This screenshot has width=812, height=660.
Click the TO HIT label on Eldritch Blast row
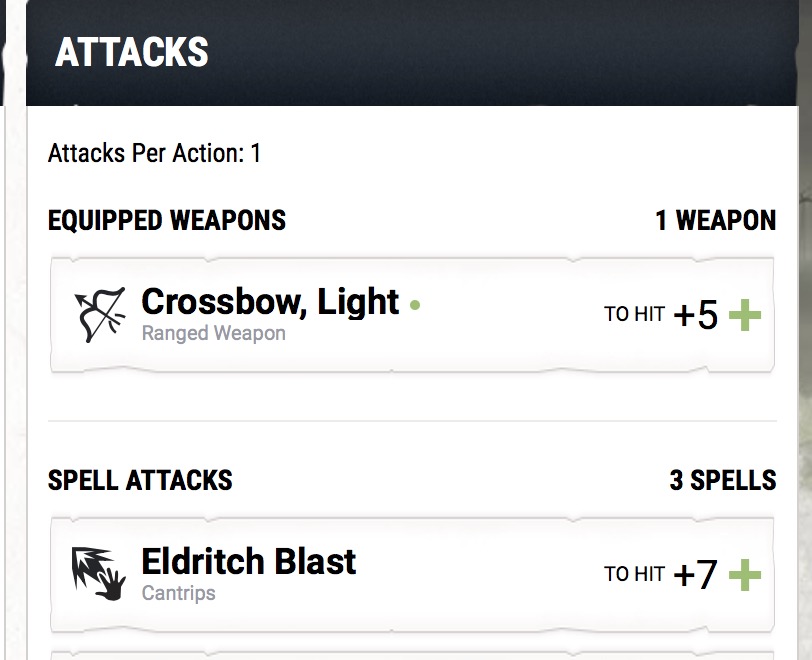[634, 574]
